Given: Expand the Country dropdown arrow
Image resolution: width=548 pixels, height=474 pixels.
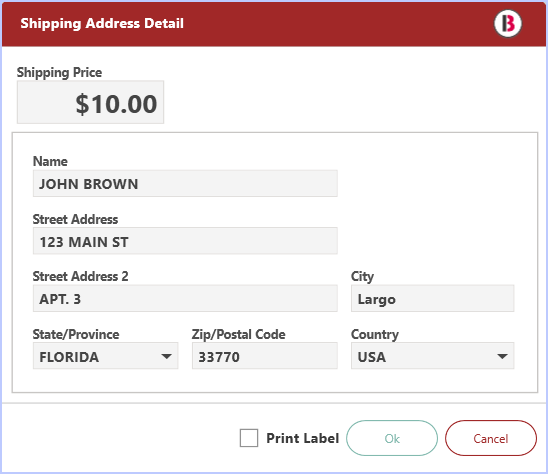Looking at the screenshot, I should point(502,356).
